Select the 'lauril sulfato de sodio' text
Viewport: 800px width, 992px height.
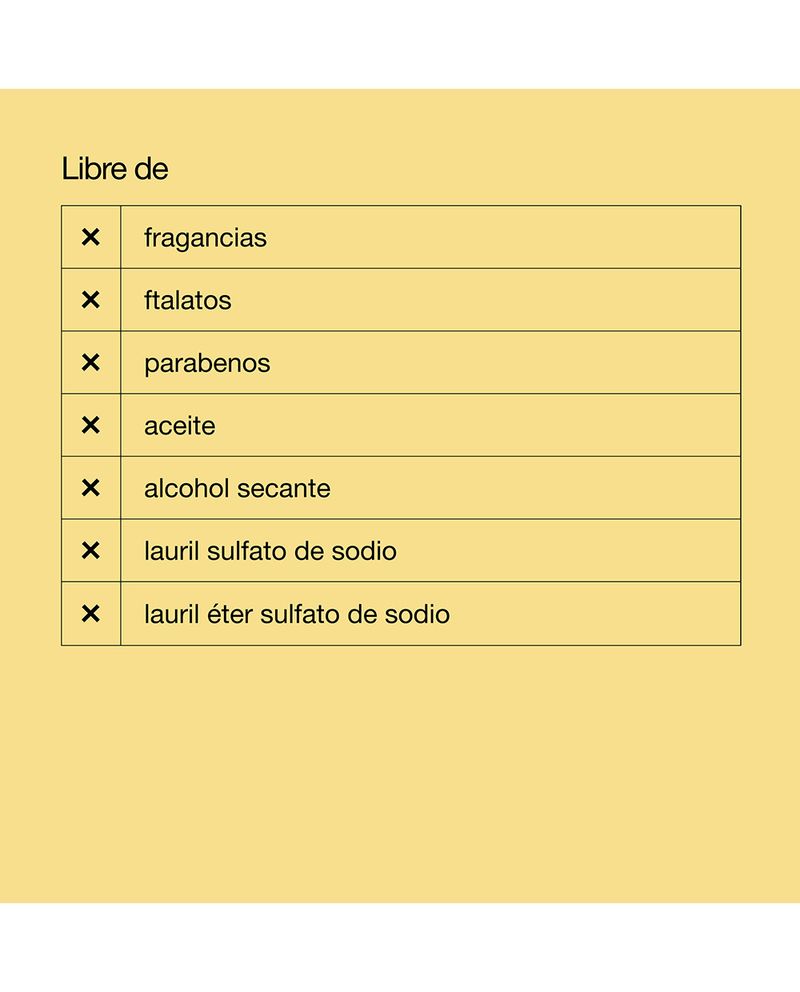click(x=270, y=551)
